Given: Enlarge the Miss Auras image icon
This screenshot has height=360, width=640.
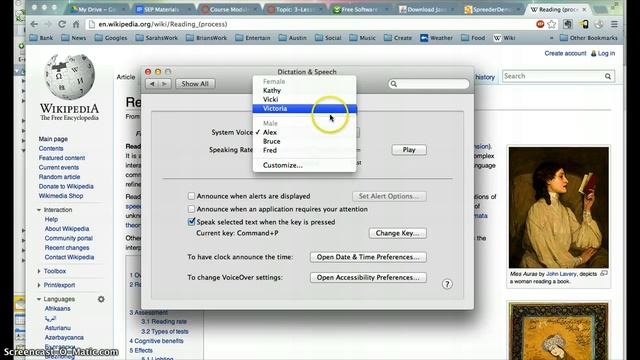Looking at the screenshot, I should point(604,273).
